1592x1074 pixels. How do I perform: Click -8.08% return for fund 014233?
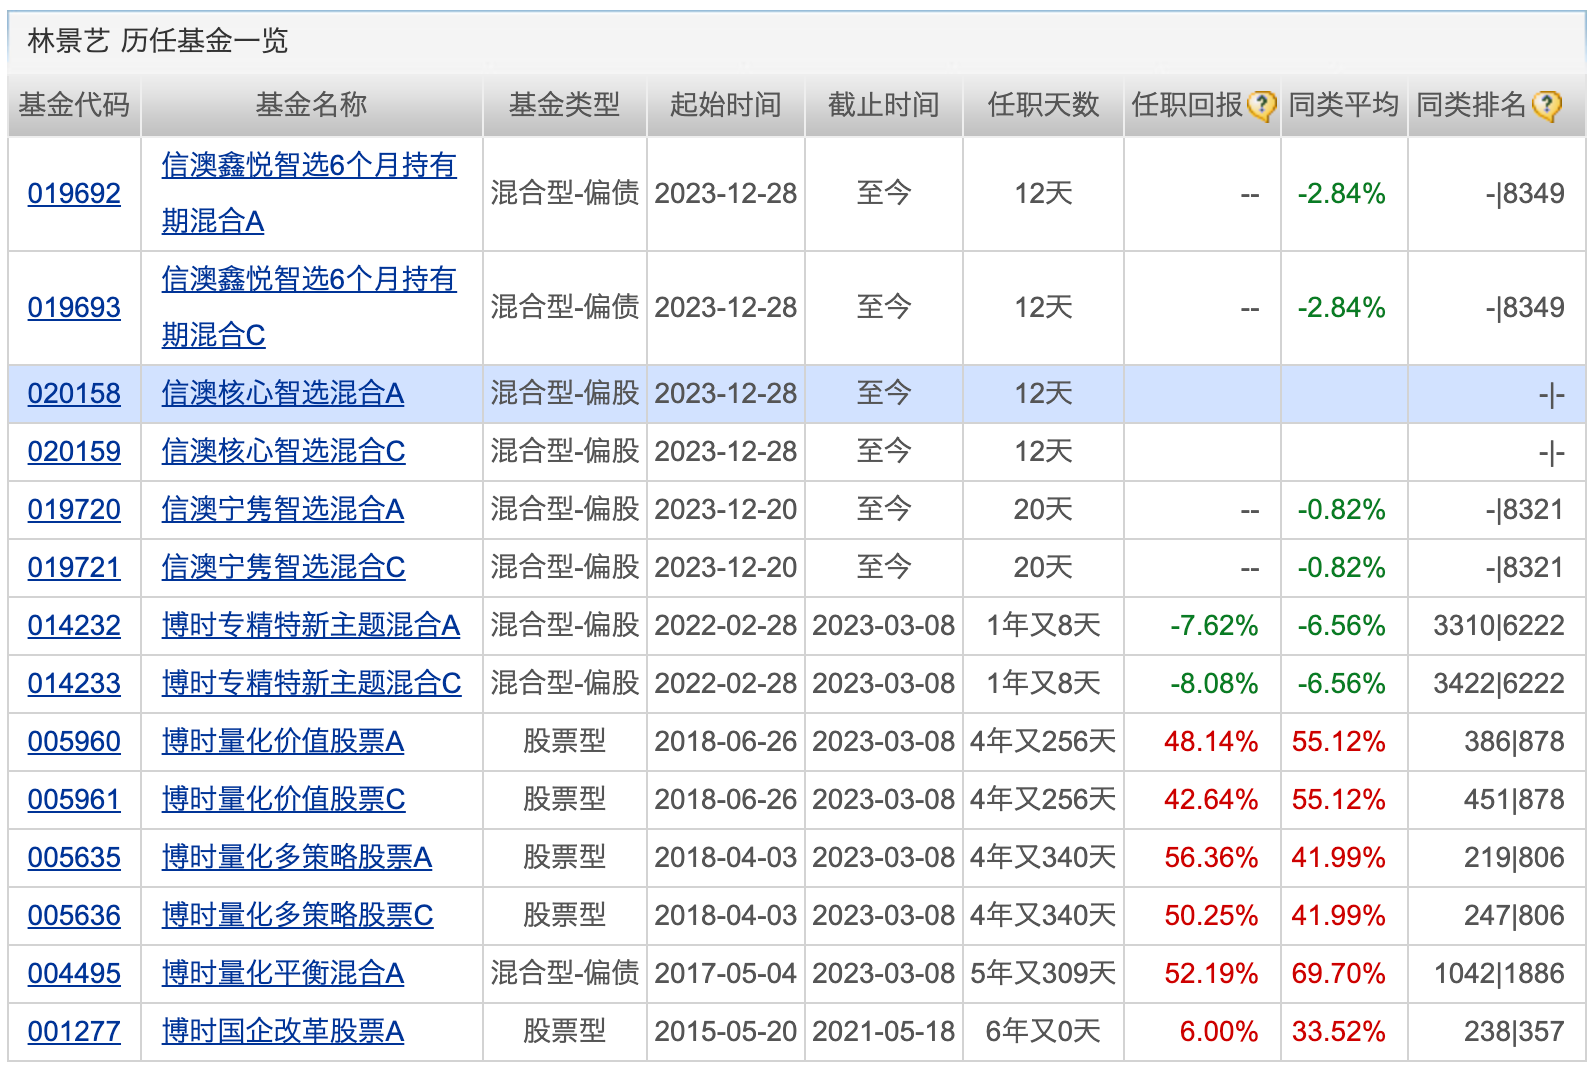tap(1214, 683)
